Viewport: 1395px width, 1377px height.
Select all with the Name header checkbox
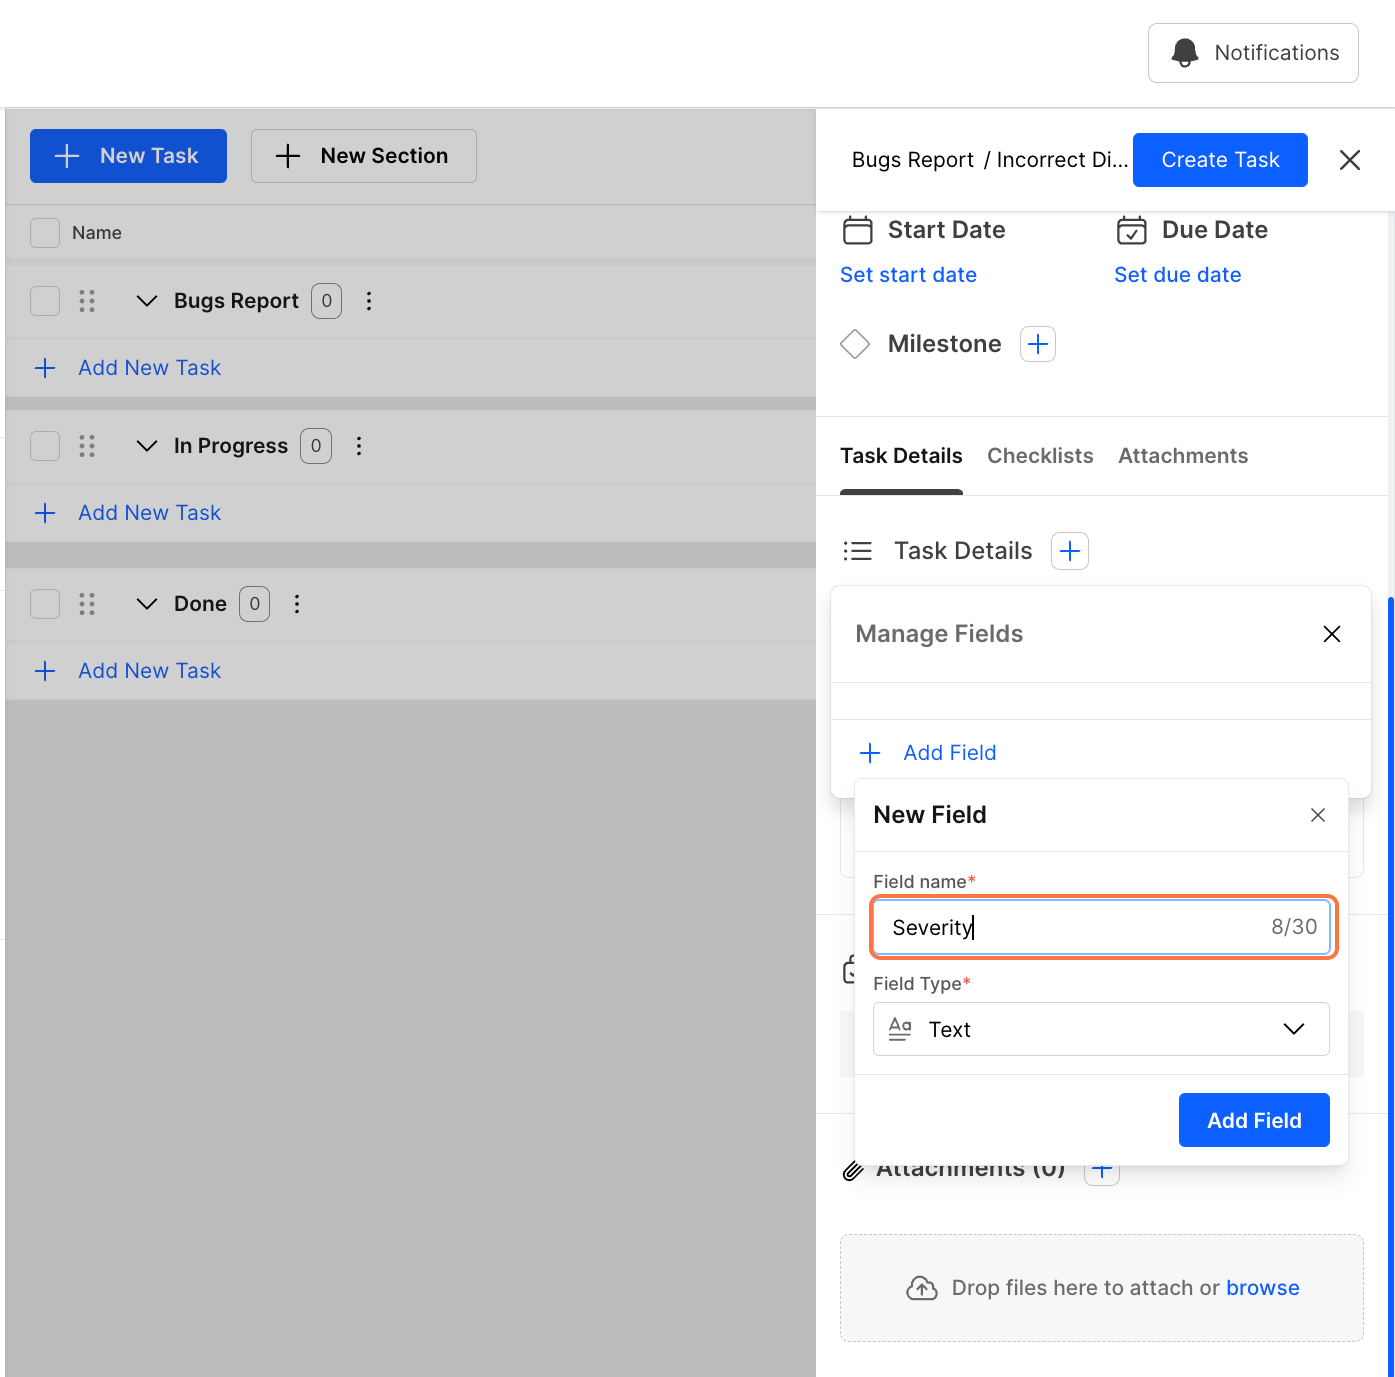pyautogui.click(x=45, y=233)
